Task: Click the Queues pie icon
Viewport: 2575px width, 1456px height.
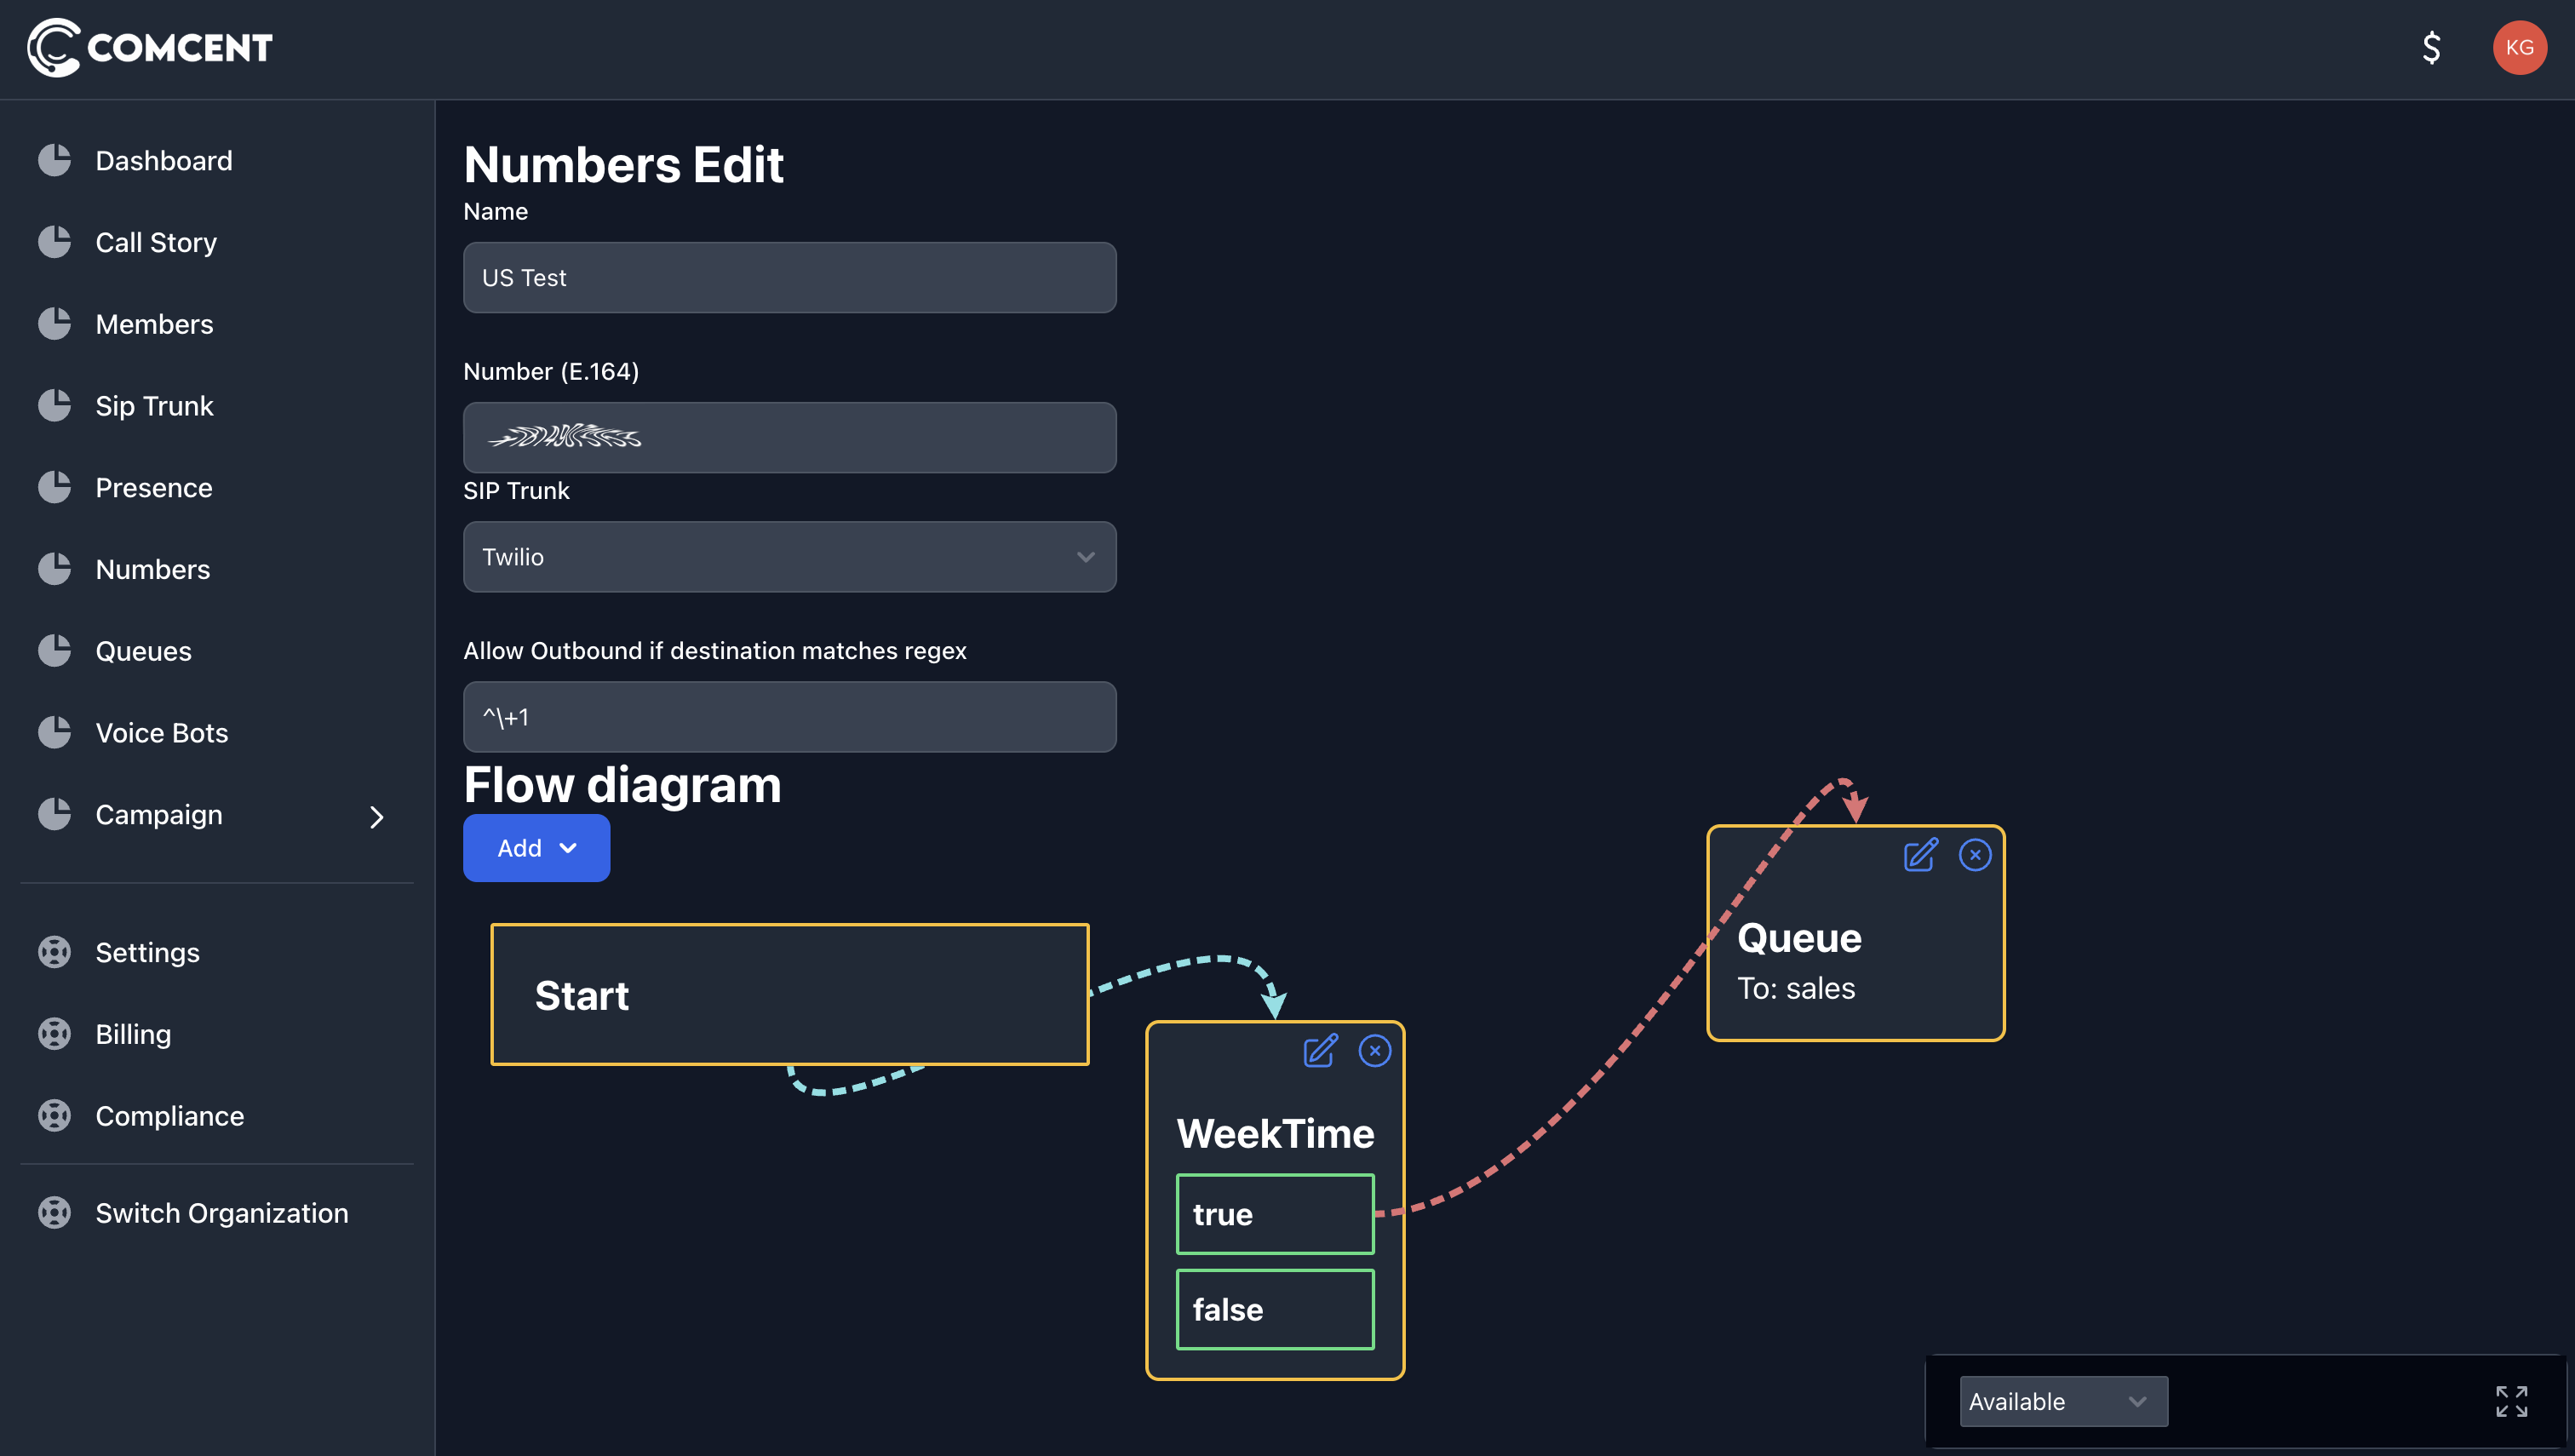Action: (x=54, y=651)
